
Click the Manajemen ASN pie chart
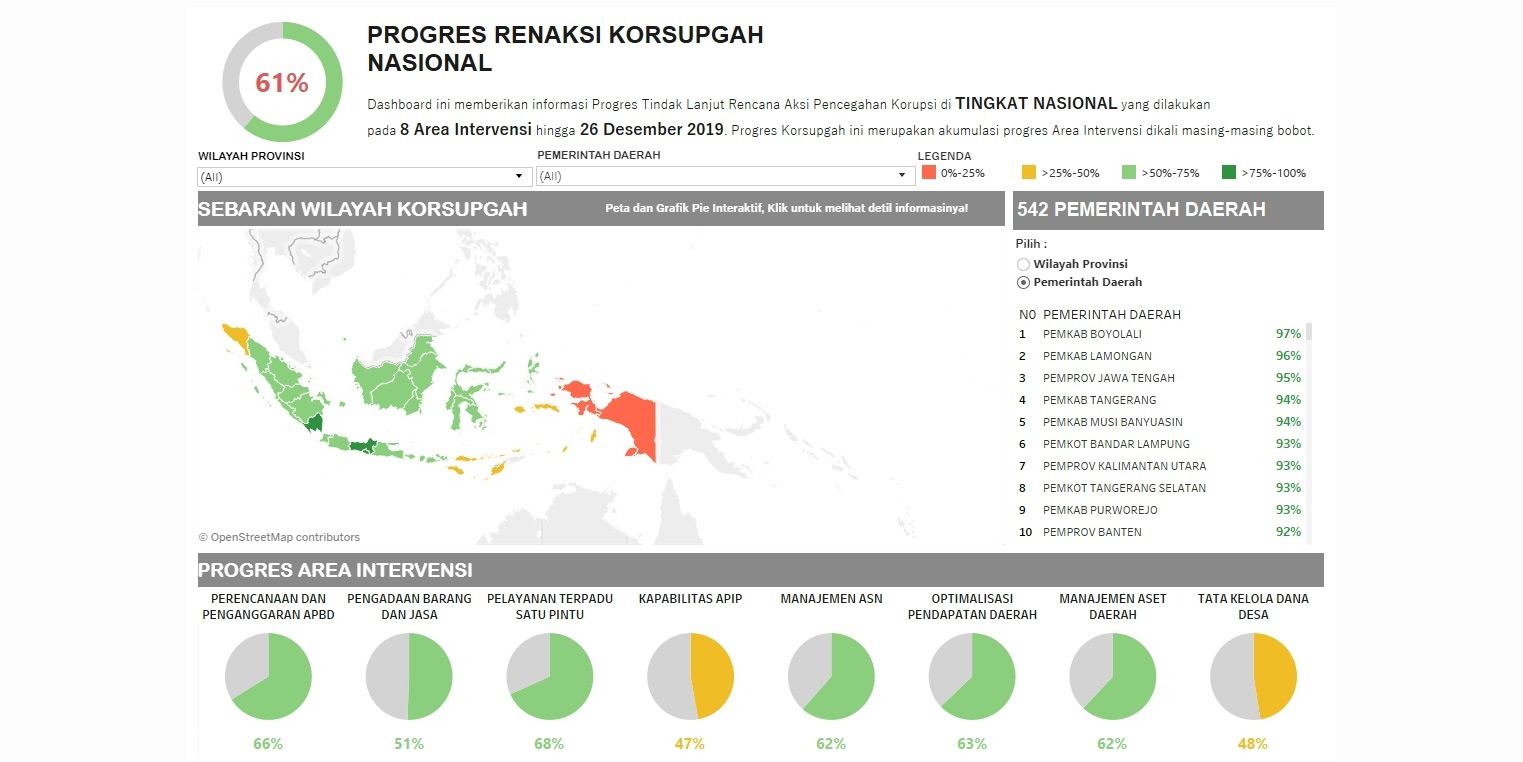(831, 676)
